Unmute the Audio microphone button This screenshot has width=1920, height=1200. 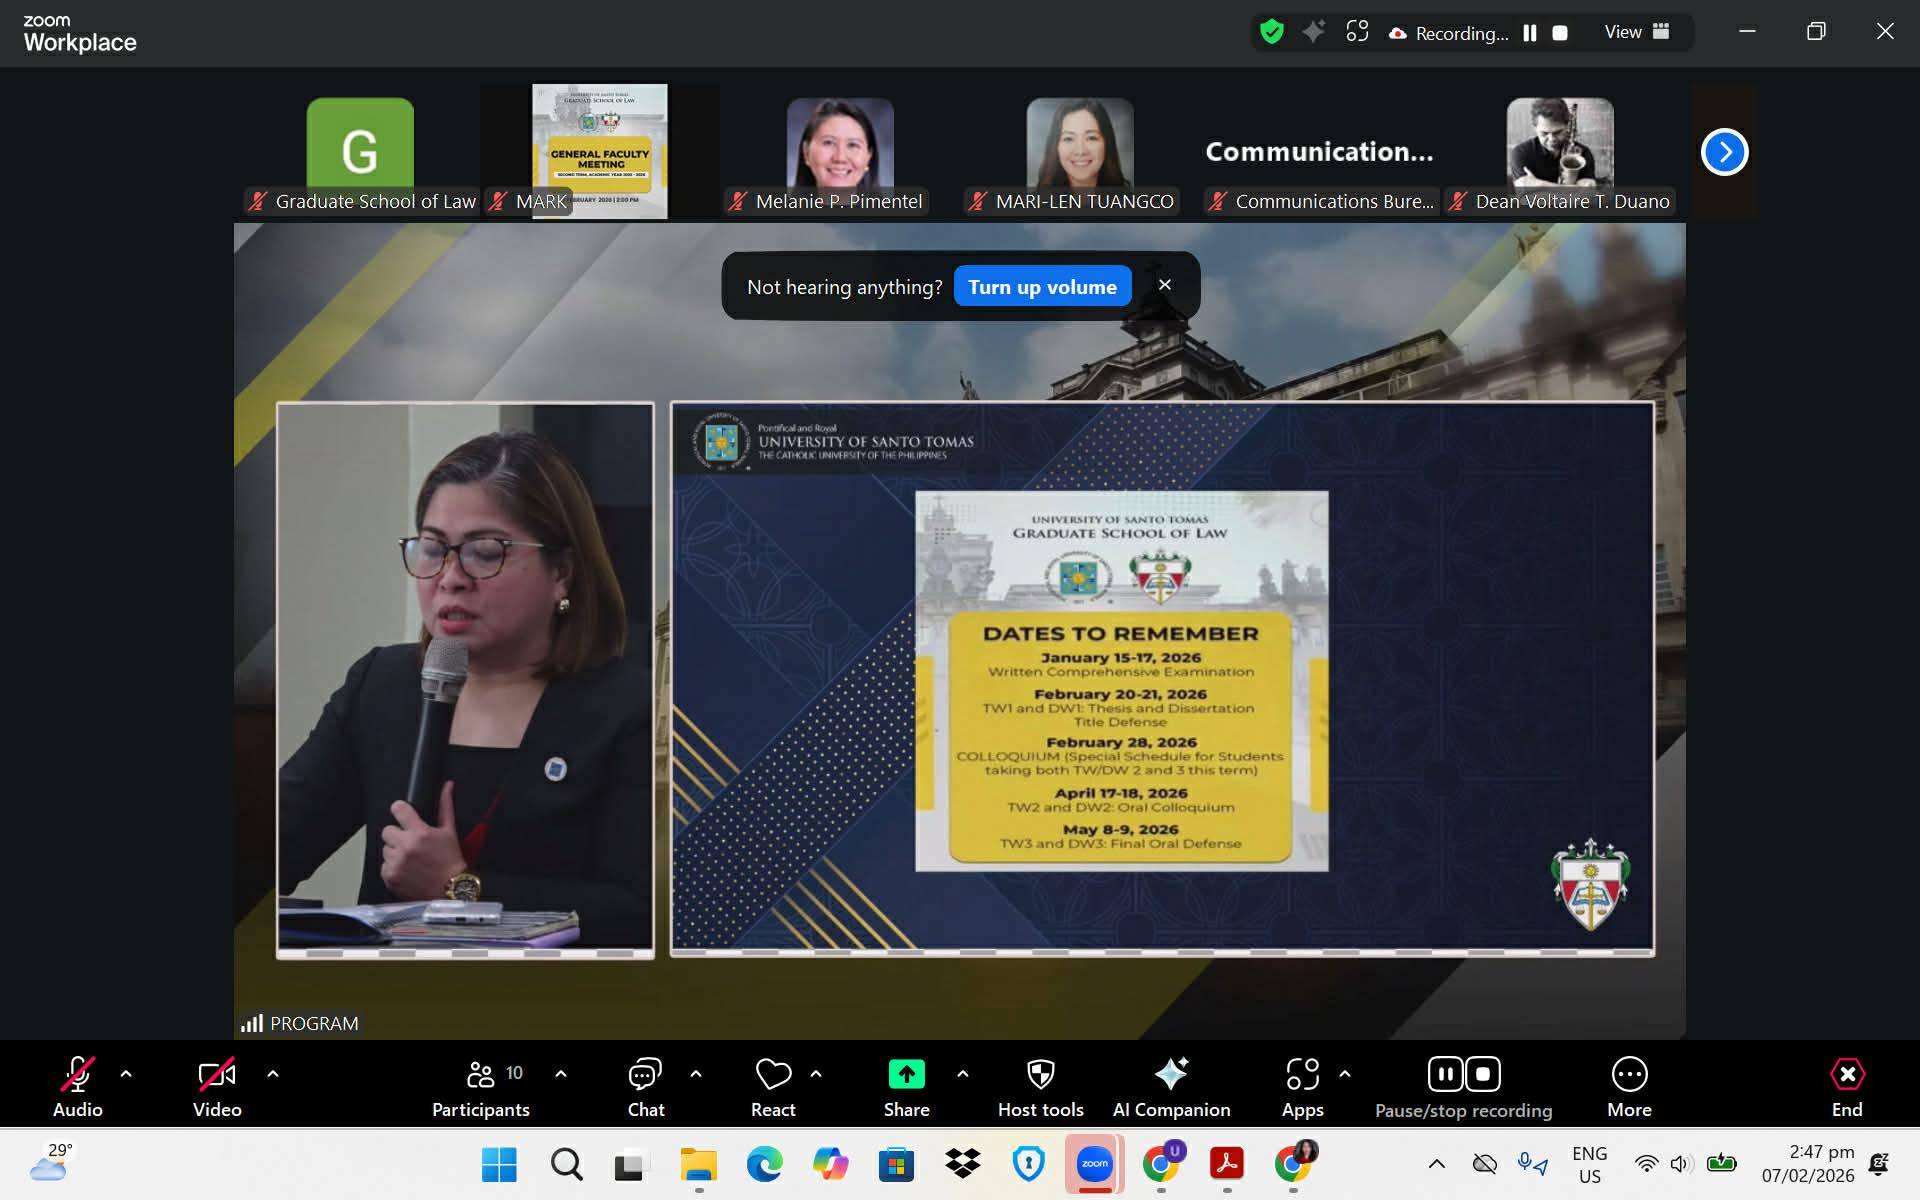[x=78, y=1086]
